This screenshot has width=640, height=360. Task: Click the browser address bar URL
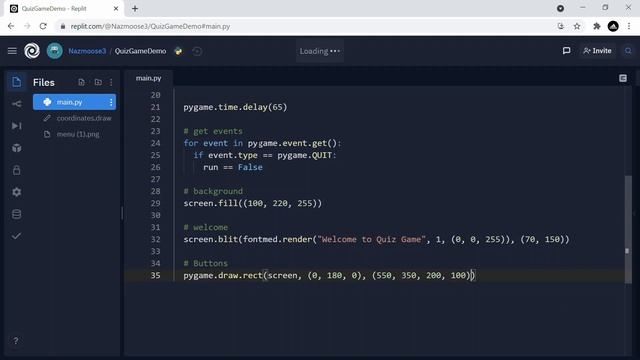point(150,26)
